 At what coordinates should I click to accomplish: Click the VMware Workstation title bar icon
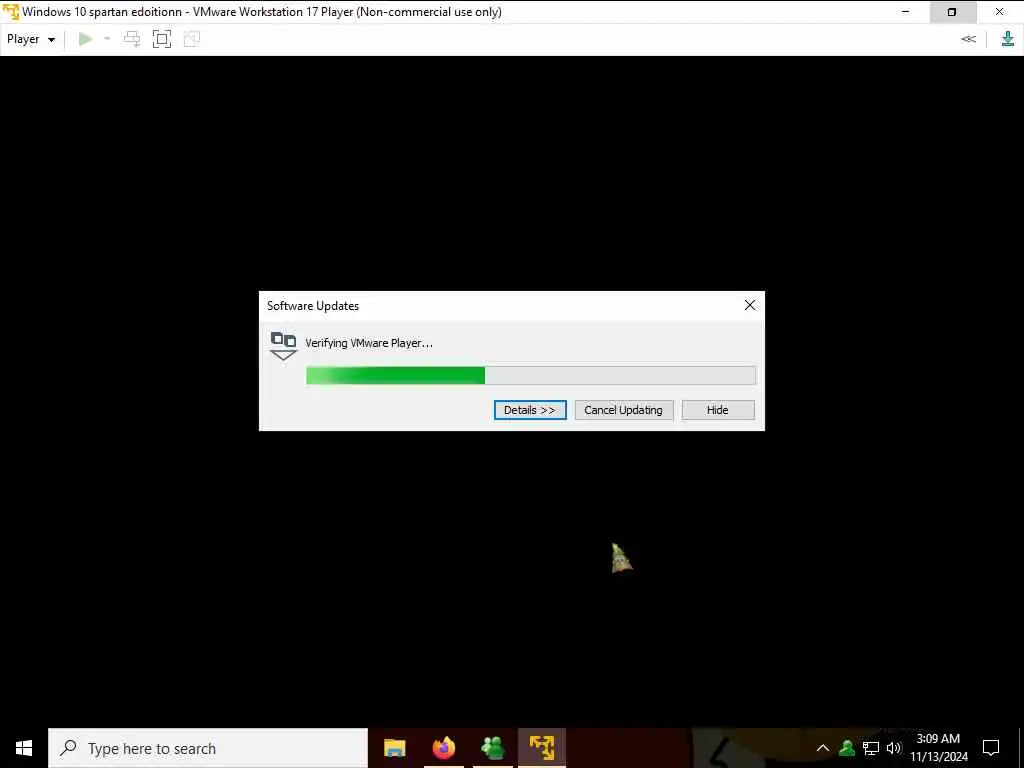(11, 12)
